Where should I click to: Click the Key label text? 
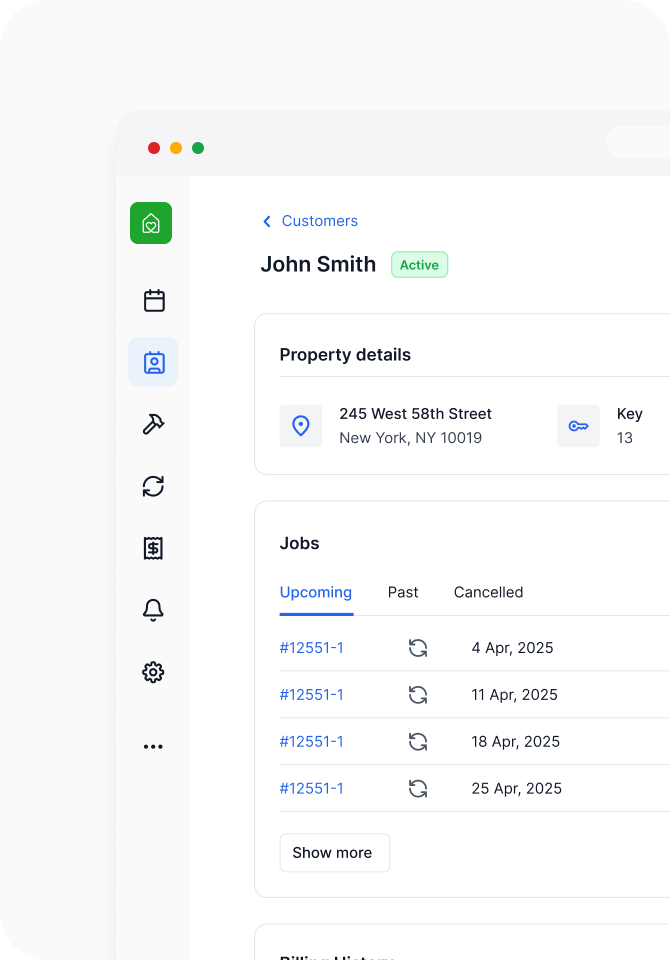click(630, 414)
